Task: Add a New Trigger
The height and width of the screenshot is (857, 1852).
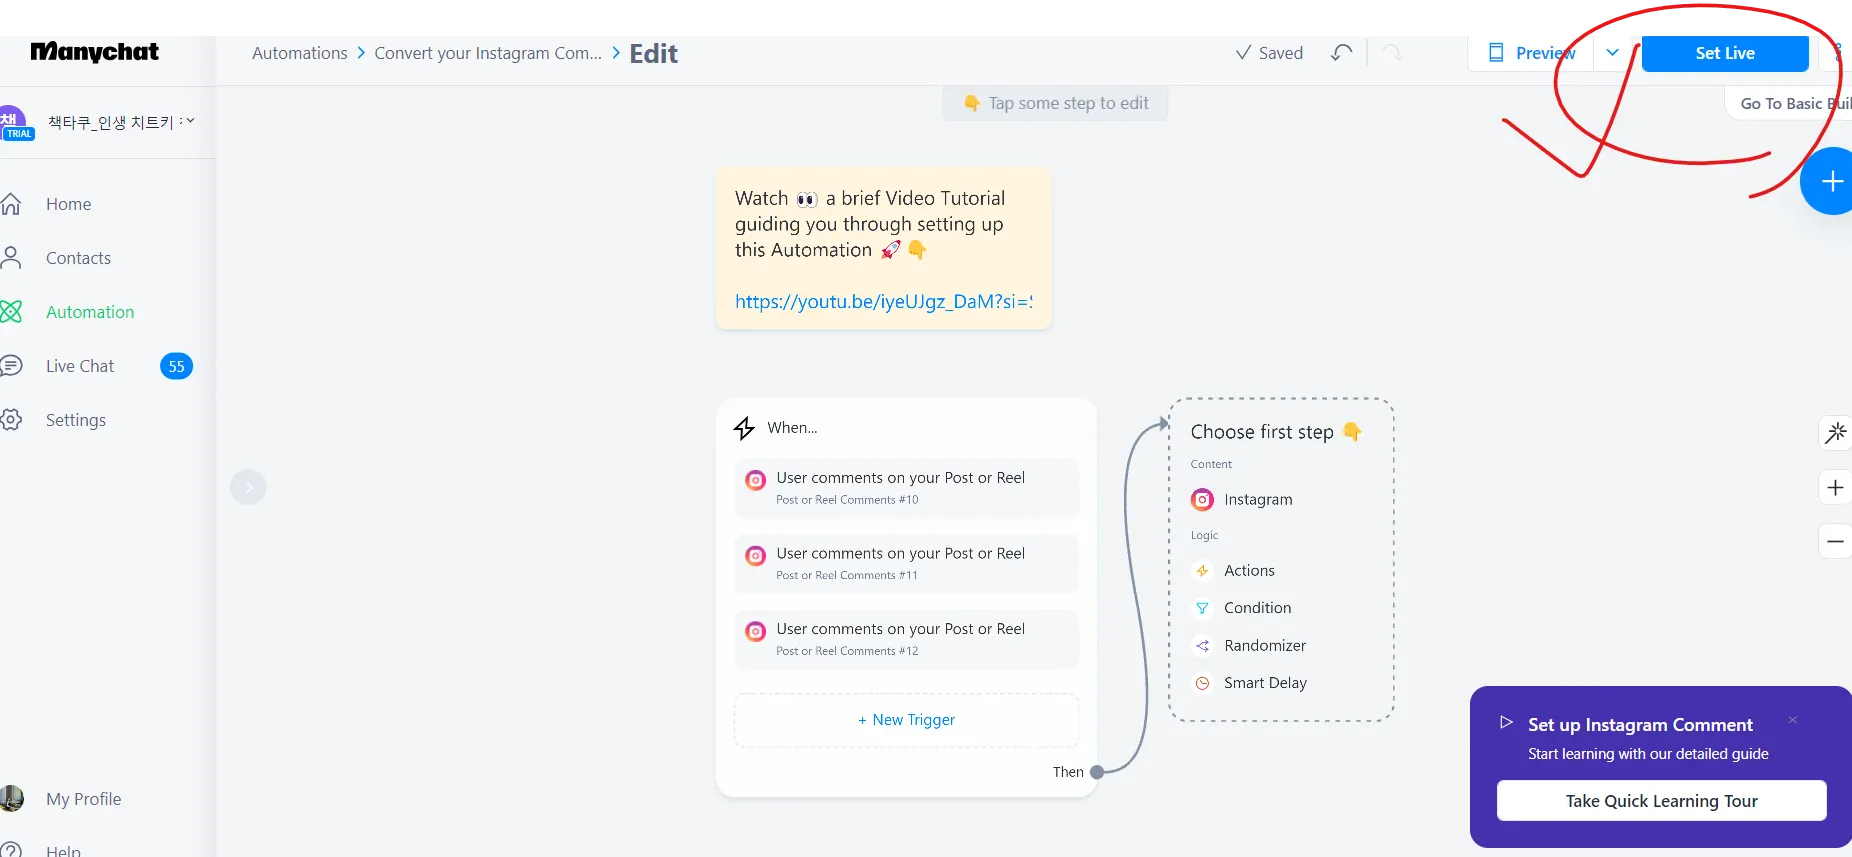Action: (906, 720)
